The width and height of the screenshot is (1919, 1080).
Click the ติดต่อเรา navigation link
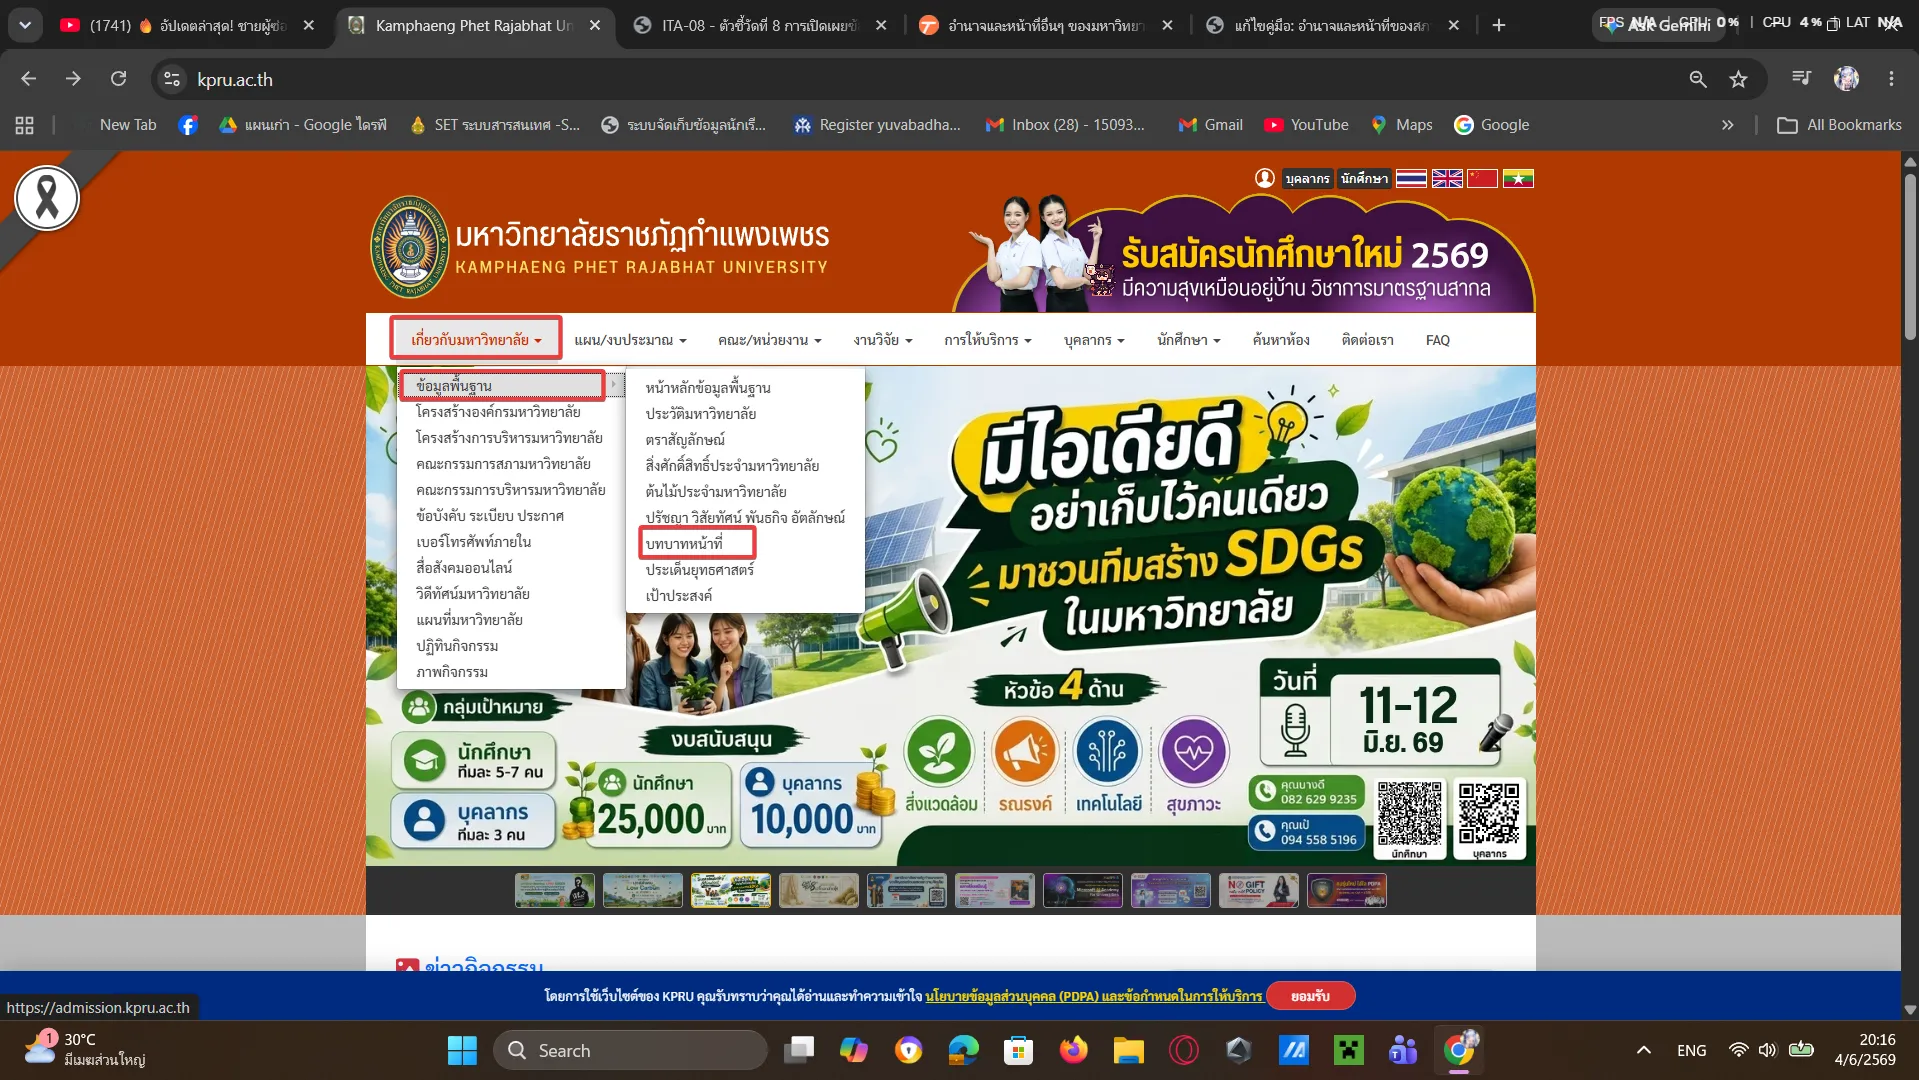click(1367, 340)
